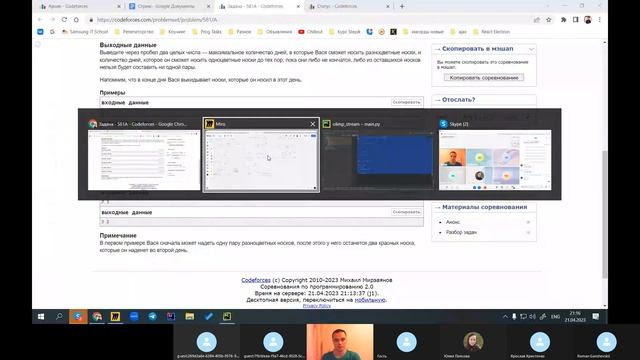
Task: Open the Codeforces footer link
Action: pyautogui.click(x=256, y=280)
